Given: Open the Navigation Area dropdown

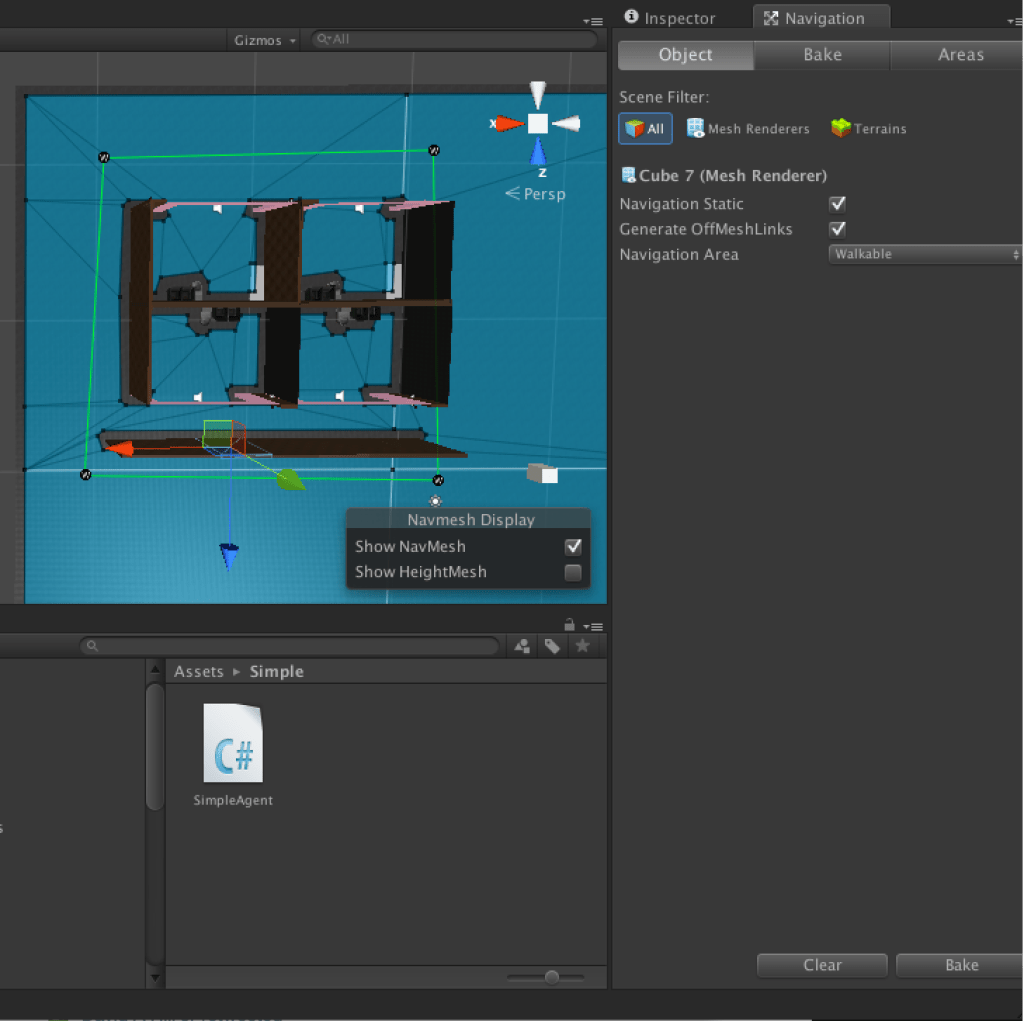Looking at the screenshot, I should click(x=925, y=255).
